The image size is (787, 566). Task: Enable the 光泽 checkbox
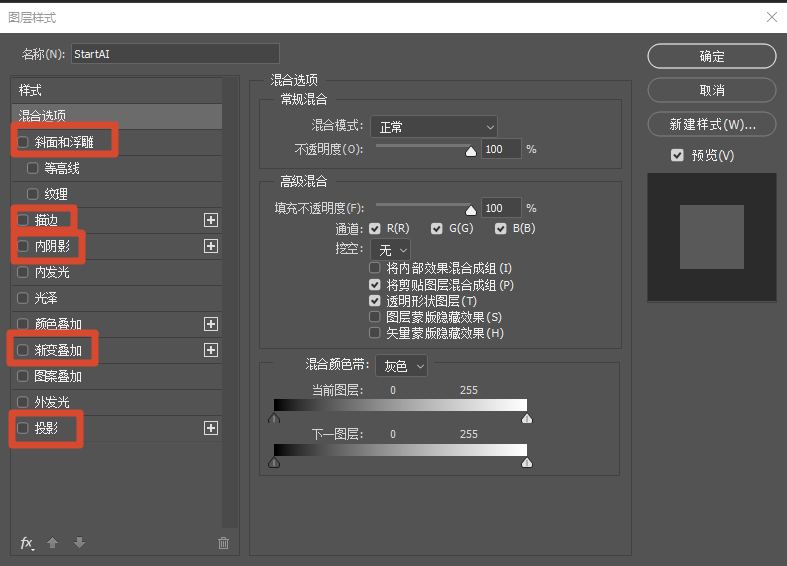[x=23, y=298]
